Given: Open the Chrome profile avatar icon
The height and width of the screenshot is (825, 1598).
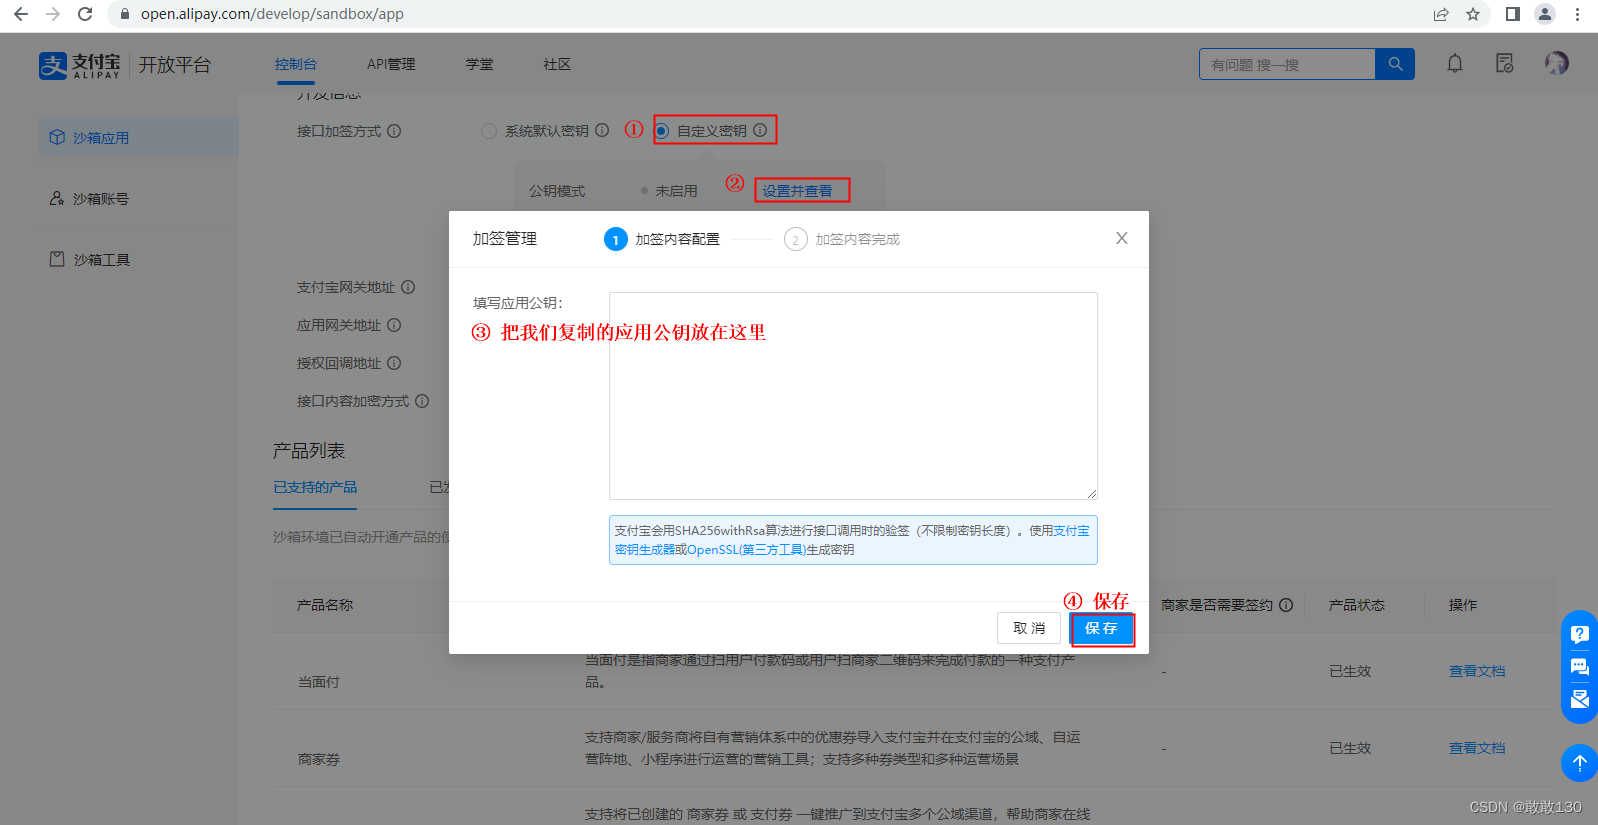Looking at the screenshot, I should 1545,14.
